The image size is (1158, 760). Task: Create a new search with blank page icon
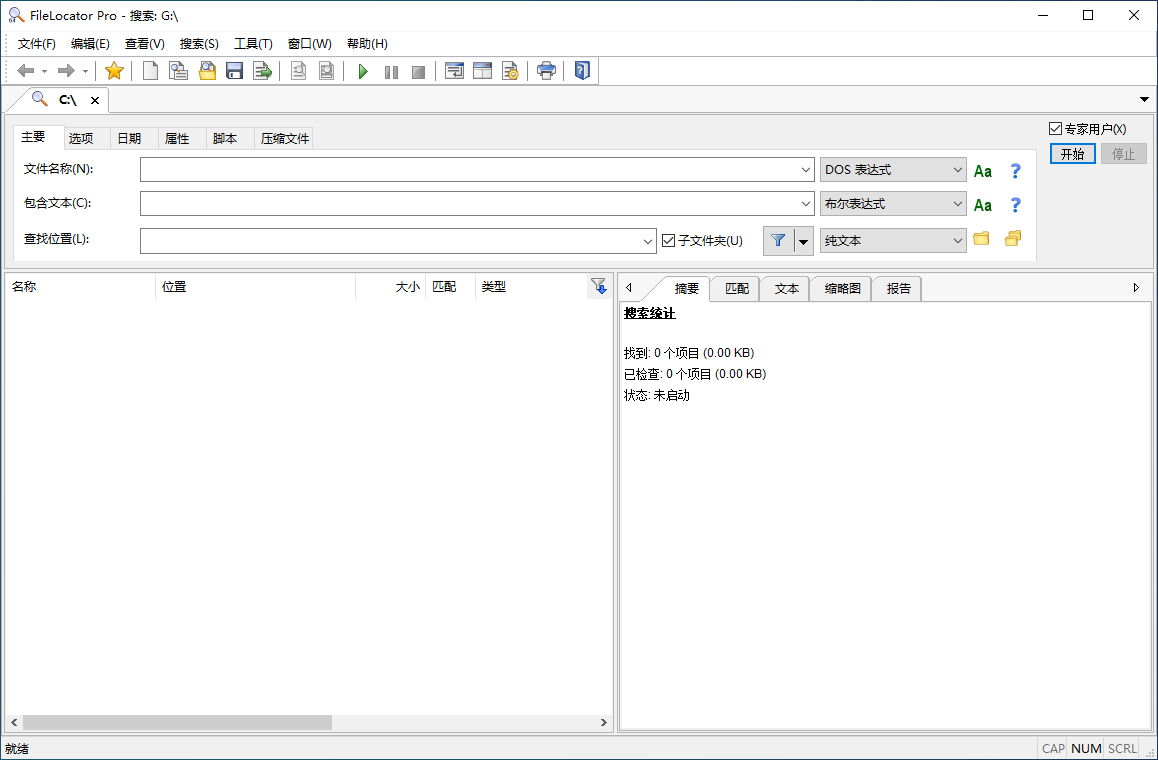(150, 71)
